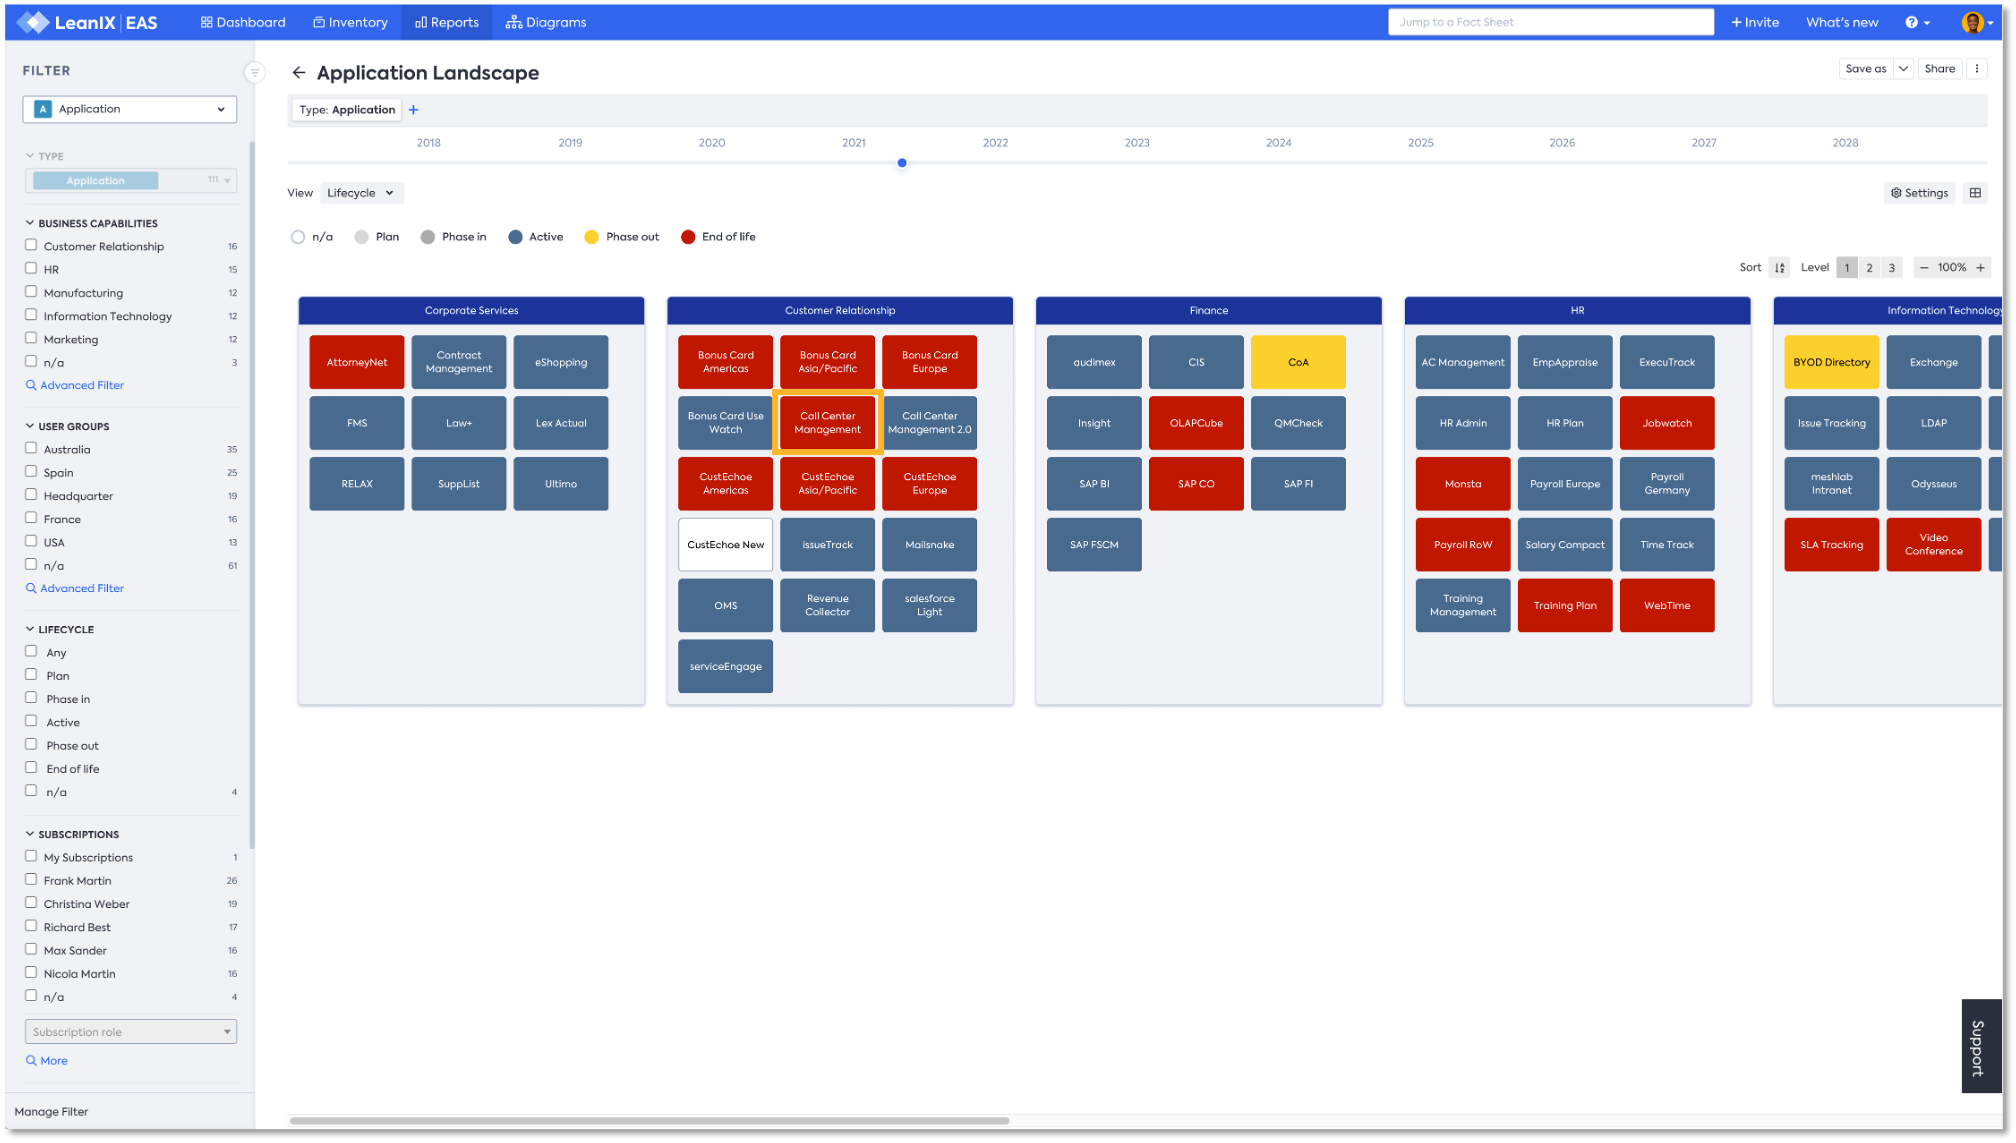Click the back arrow beside Application Landscape
The width and height of the screenshot is (2016, 1143).
click(298, 72)
